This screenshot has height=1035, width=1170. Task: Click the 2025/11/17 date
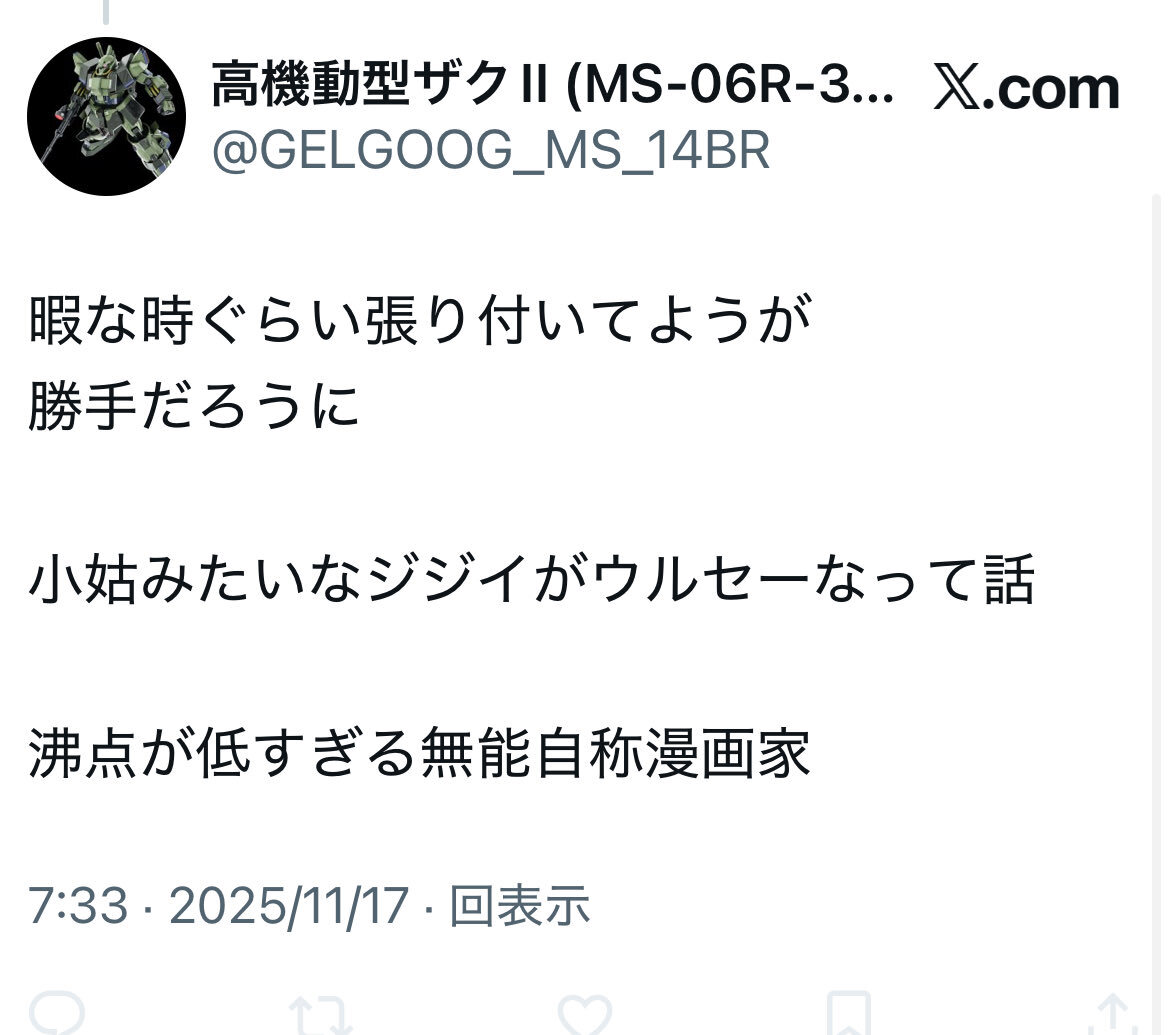289,906
